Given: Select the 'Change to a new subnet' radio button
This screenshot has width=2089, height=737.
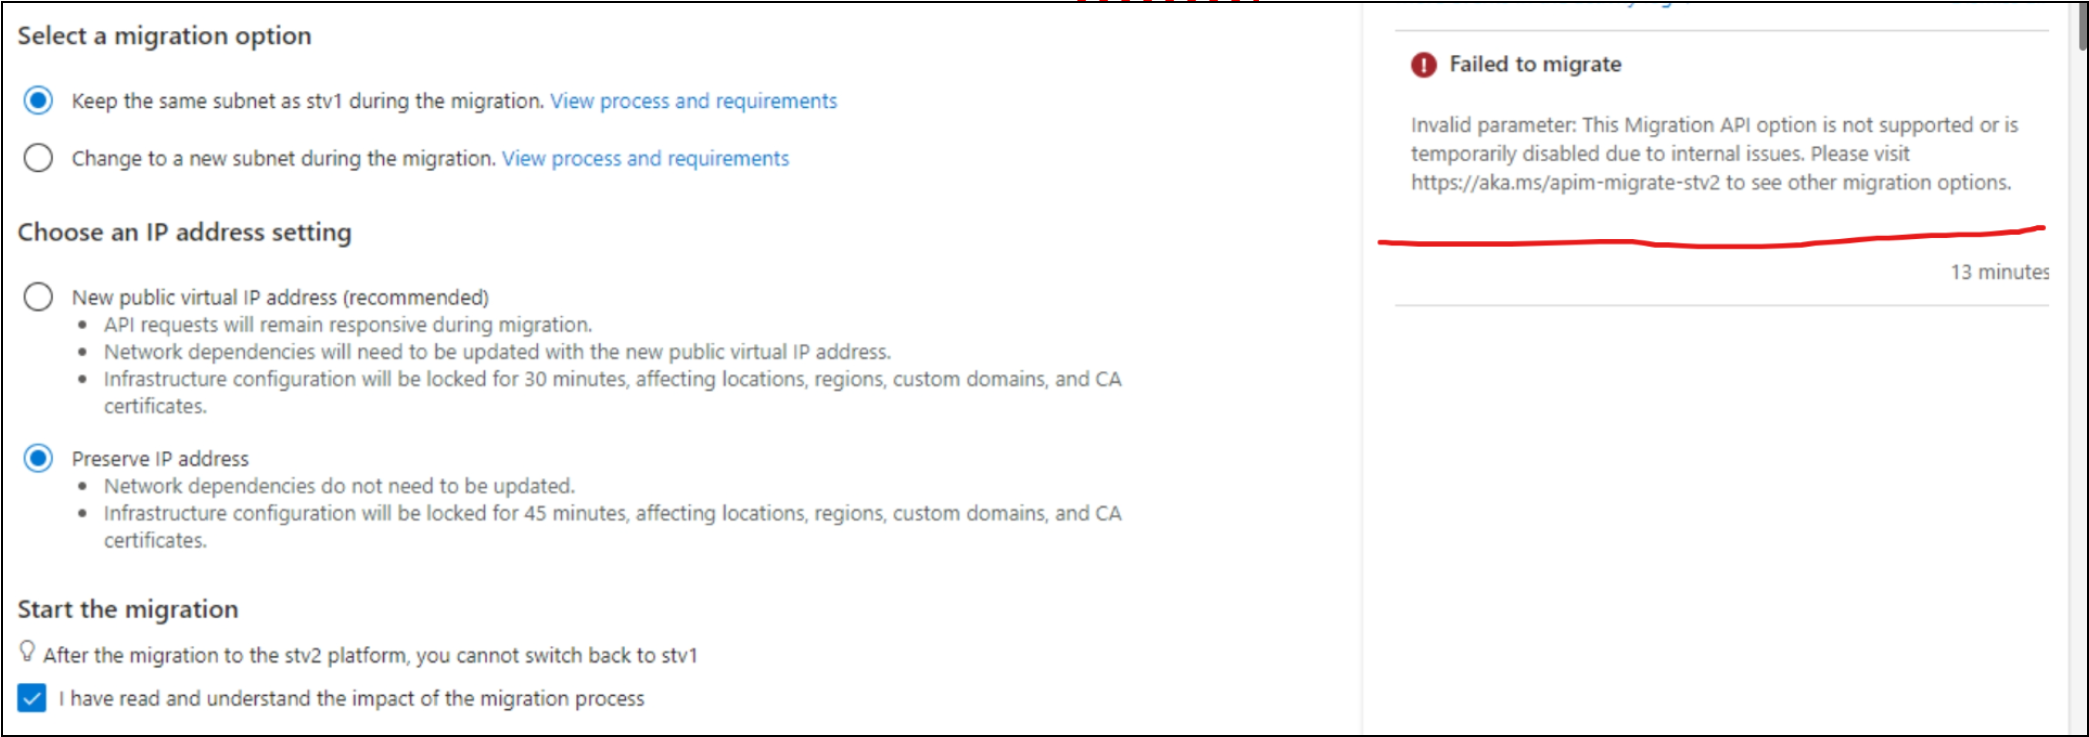Looking at the screenshot, I should pyautogui.click(x=38, y=158).
